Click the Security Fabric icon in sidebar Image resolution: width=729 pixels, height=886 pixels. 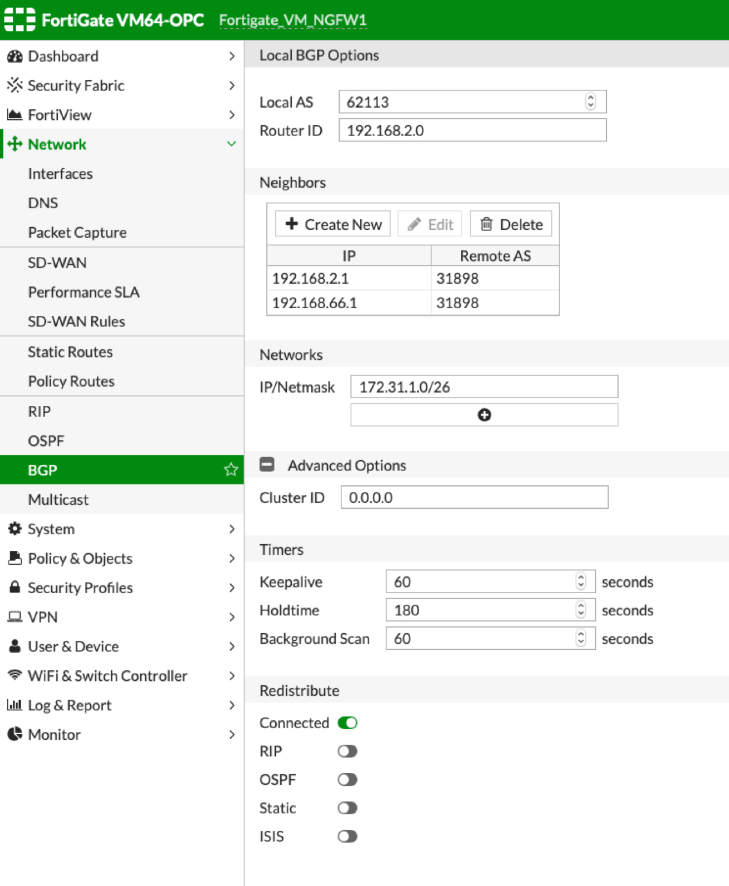click(x=15, y=85)
